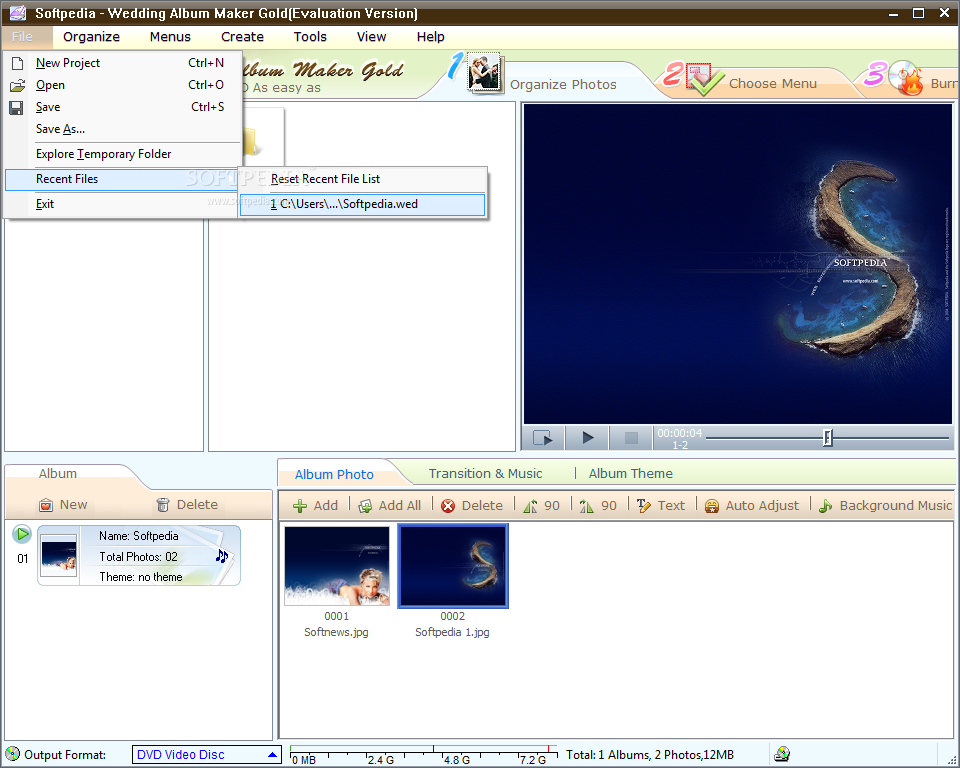Select the Softnews.jpg photo thumbnail
The width and height of the screenshot is (960, 768).
[337, 566]
